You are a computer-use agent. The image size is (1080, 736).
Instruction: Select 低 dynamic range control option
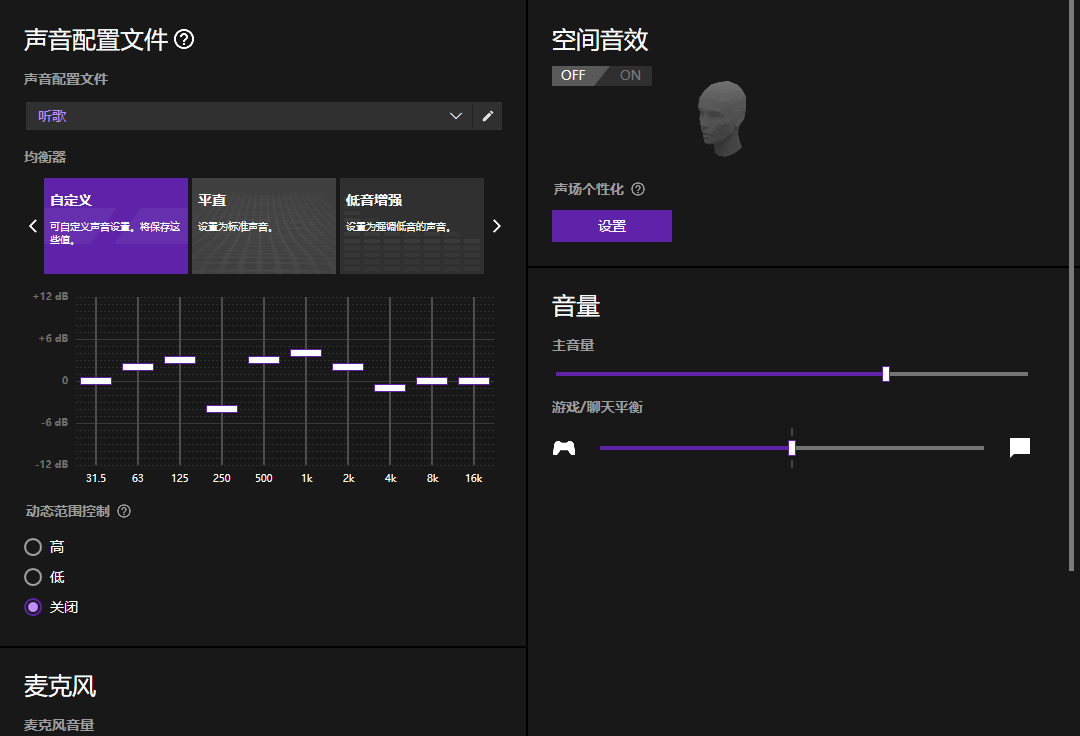click(33, 577)
